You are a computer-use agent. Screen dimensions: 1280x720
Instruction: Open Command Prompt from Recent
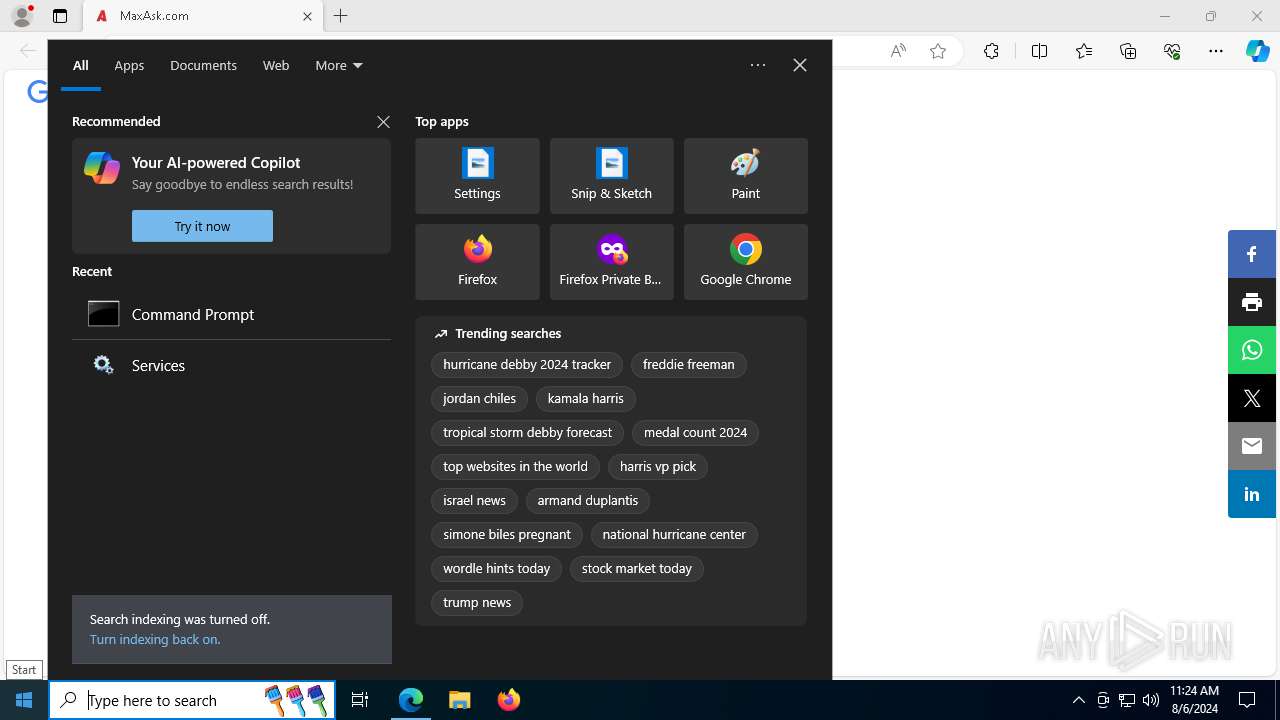[231, 314]
